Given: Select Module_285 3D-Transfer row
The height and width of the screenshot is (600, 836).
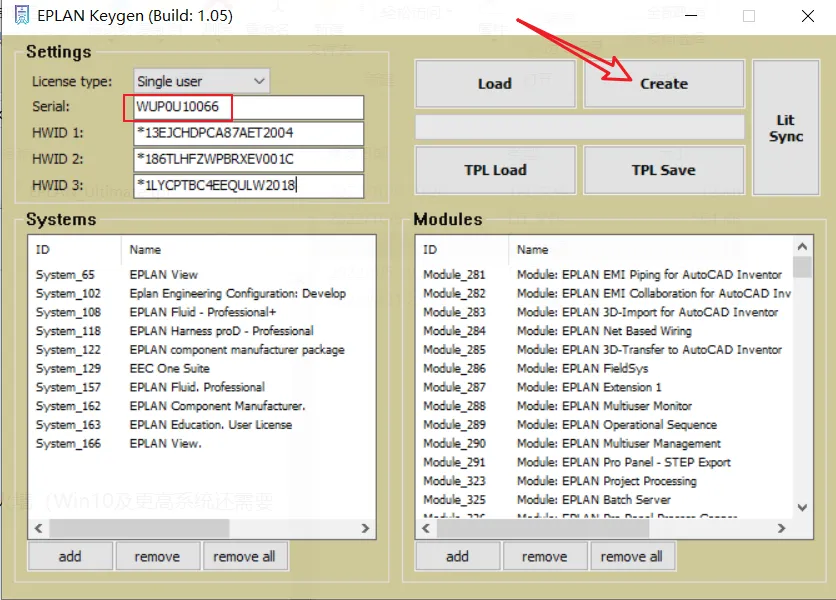Looking at the screenshot, I should tap(605, 350).
